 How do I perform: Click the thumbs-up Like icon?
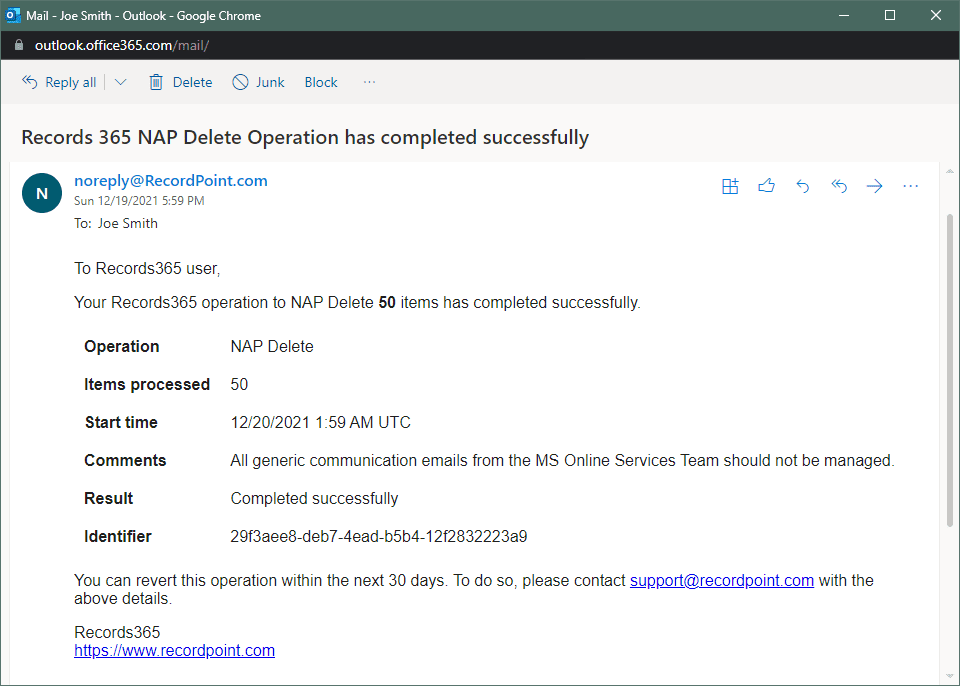(x=766, y=185)
